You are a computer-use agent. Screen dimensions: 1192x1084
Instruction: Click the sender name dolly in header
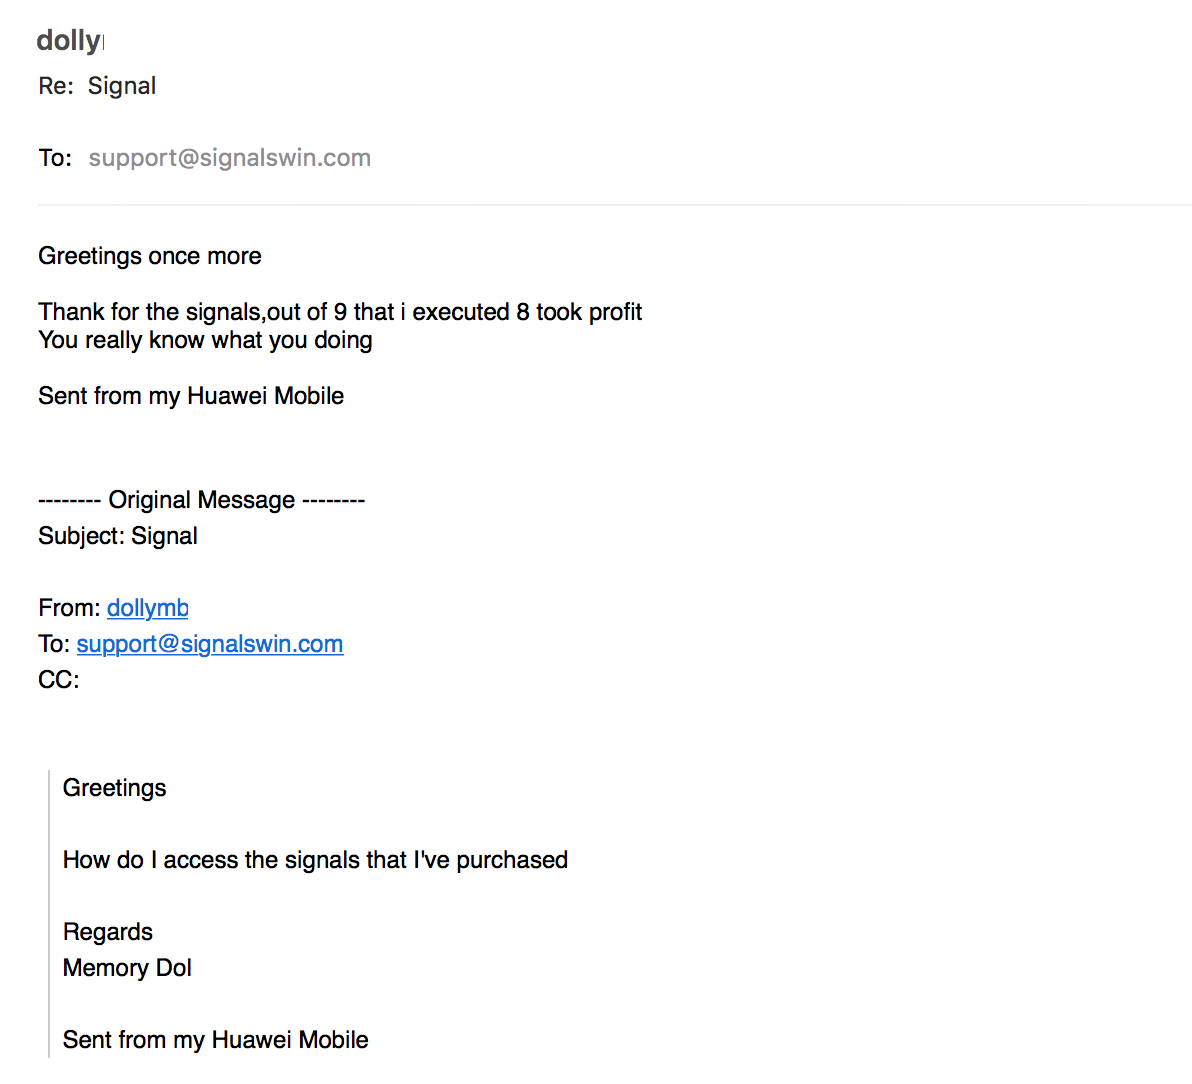point(69,40)
